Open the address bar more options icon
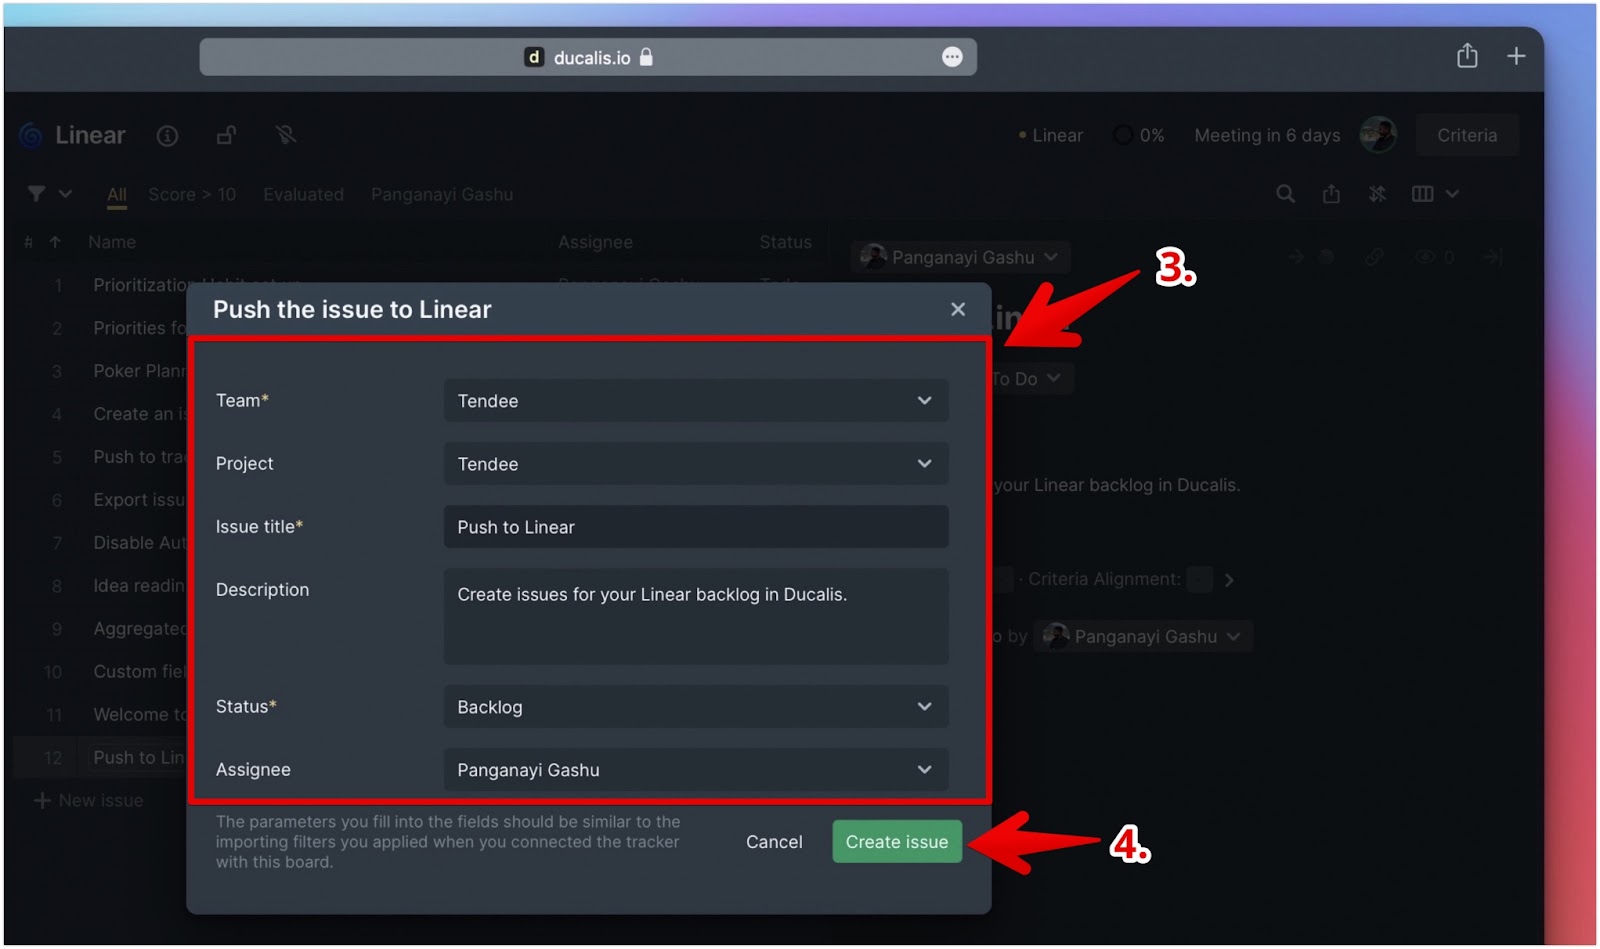The image size is (1600, 949). pyautogui.click(x=952, y=57)
